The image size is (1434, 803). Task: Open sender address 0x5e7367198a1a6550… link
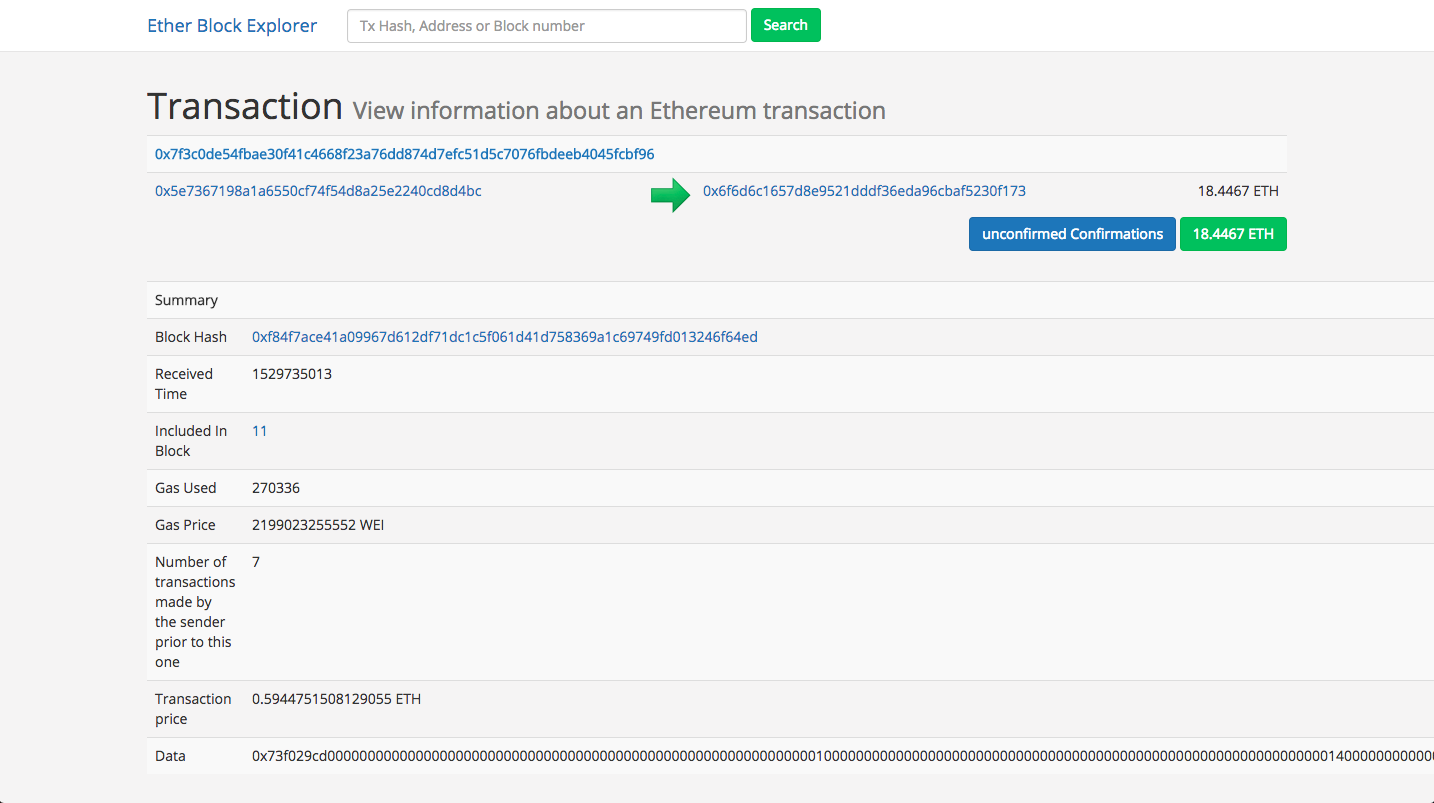pos(318,191)
